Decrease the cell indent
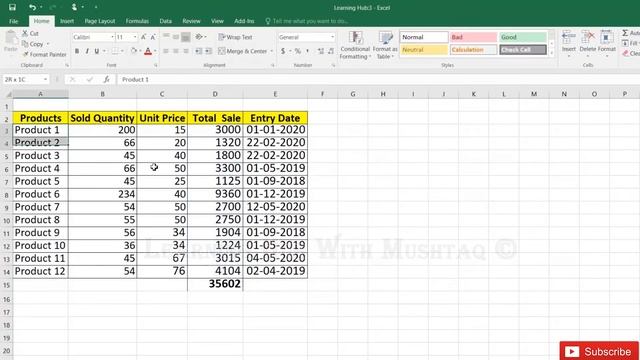This screenshot has width=640, height=360. [198, 51]
